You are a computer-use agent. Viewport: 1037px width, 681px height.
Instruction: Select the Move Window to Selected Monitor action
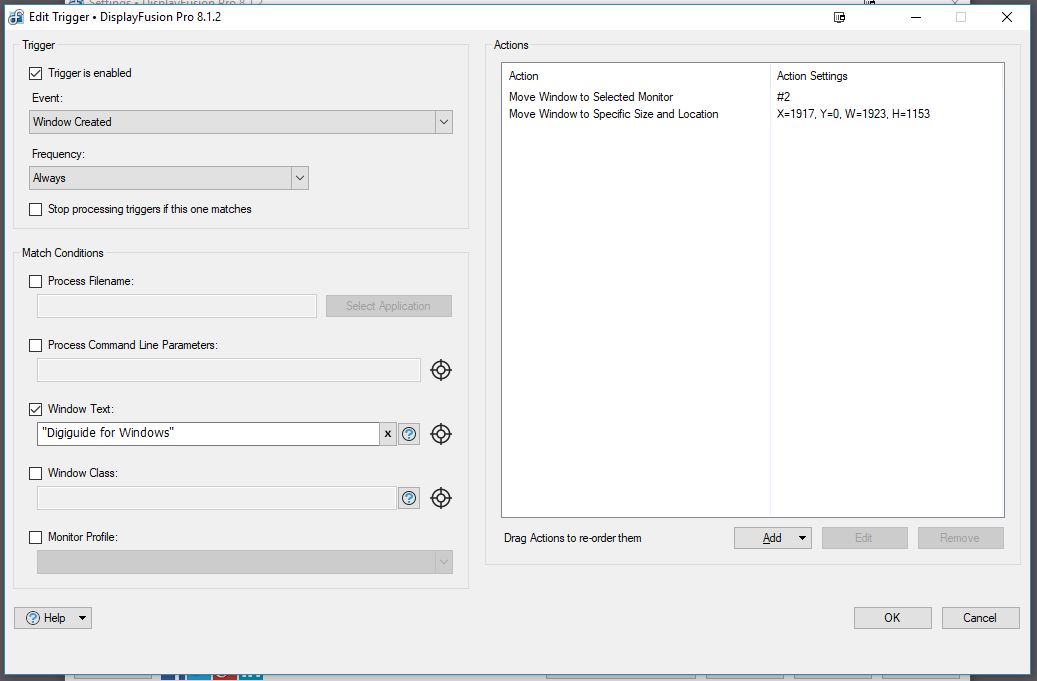pos(591,97)
